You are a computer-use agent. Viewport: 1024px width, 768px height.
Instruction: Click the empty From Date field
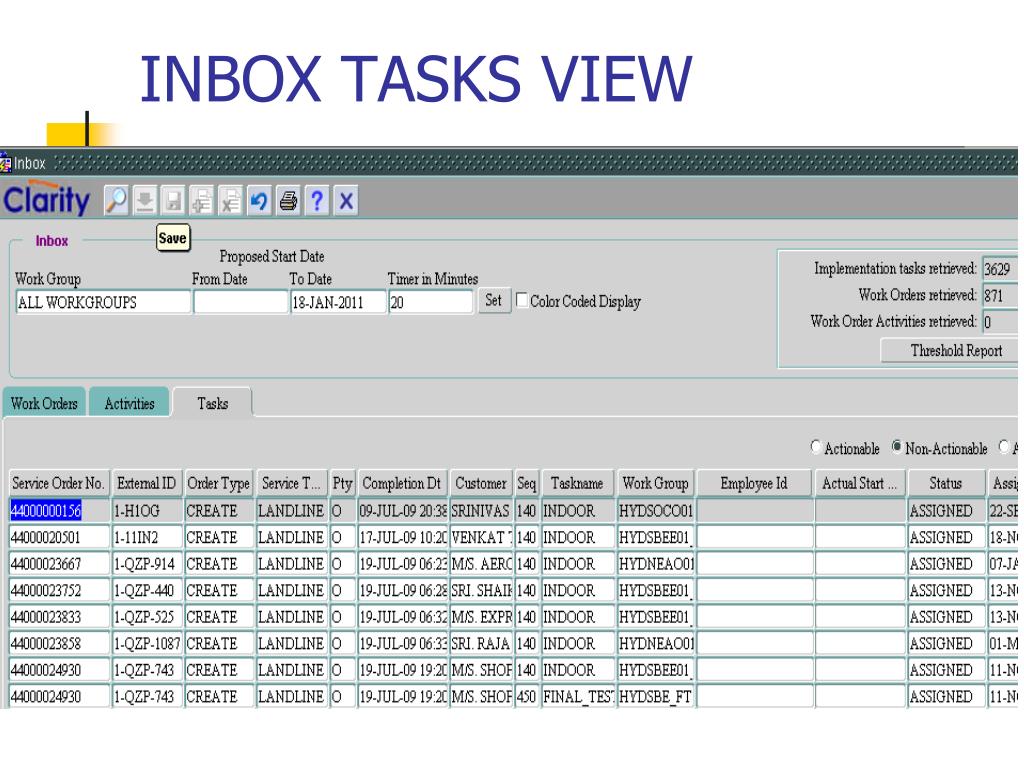239,302
